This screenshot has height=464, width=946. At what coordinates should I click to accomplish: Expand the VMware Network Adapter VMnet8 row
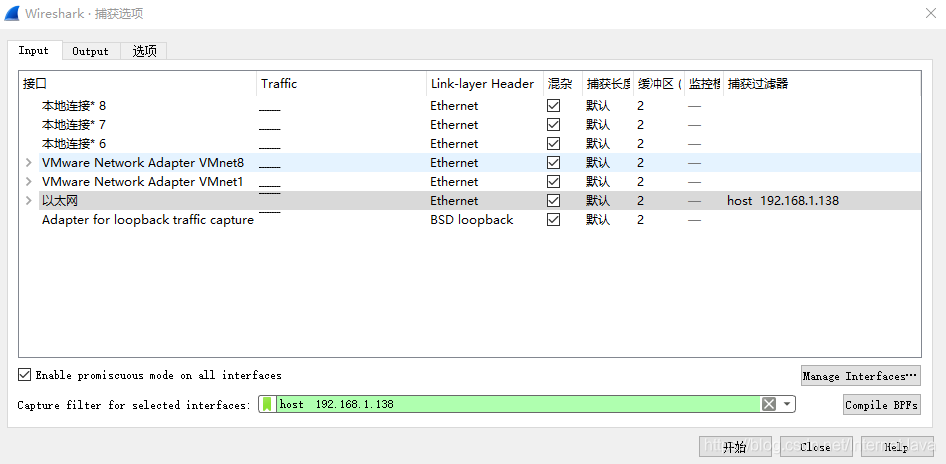(x=28, y=162)
